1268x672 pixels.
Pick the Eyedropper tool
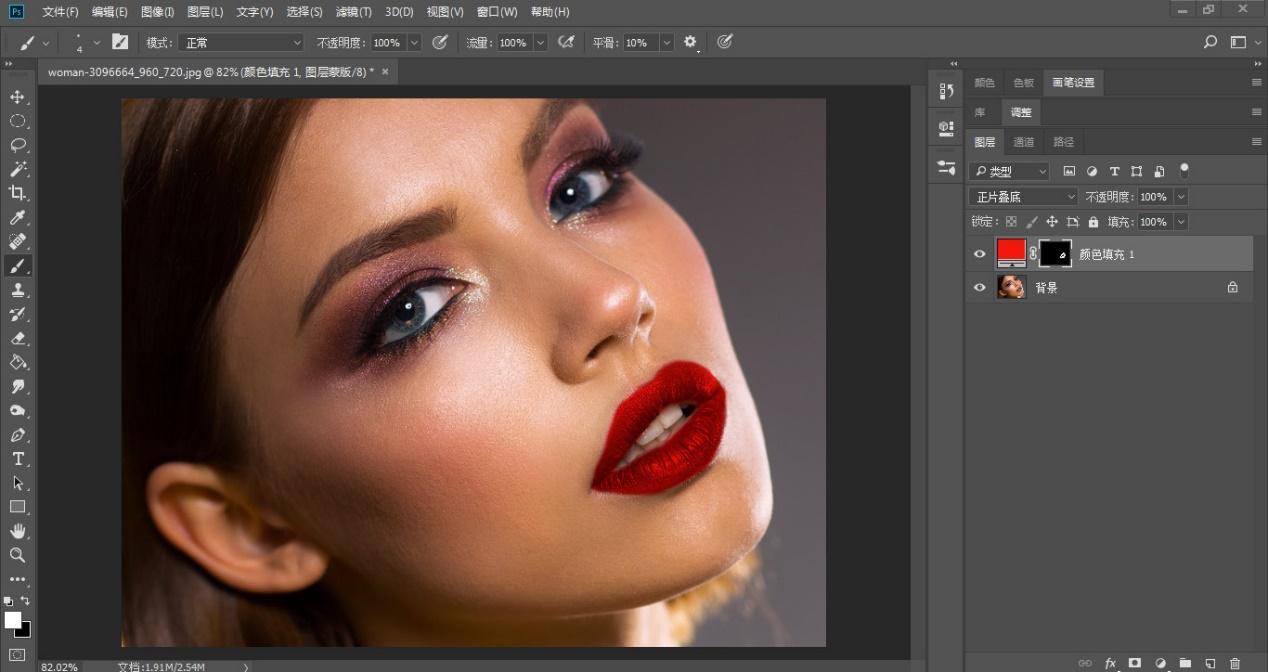17,218
